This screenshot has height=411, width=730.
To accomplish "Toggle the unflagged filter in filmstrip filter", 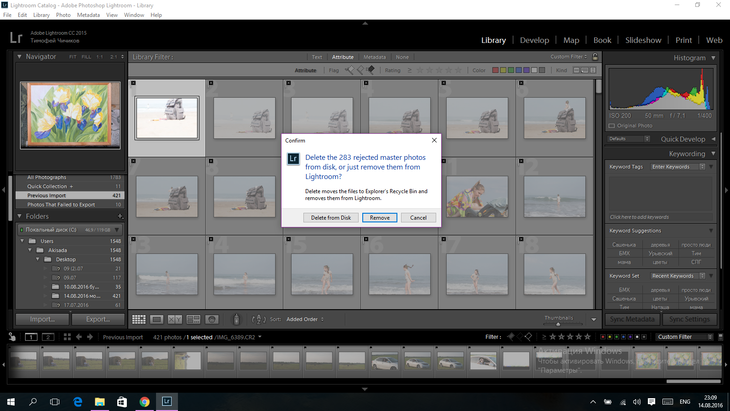I will (520, 337).
